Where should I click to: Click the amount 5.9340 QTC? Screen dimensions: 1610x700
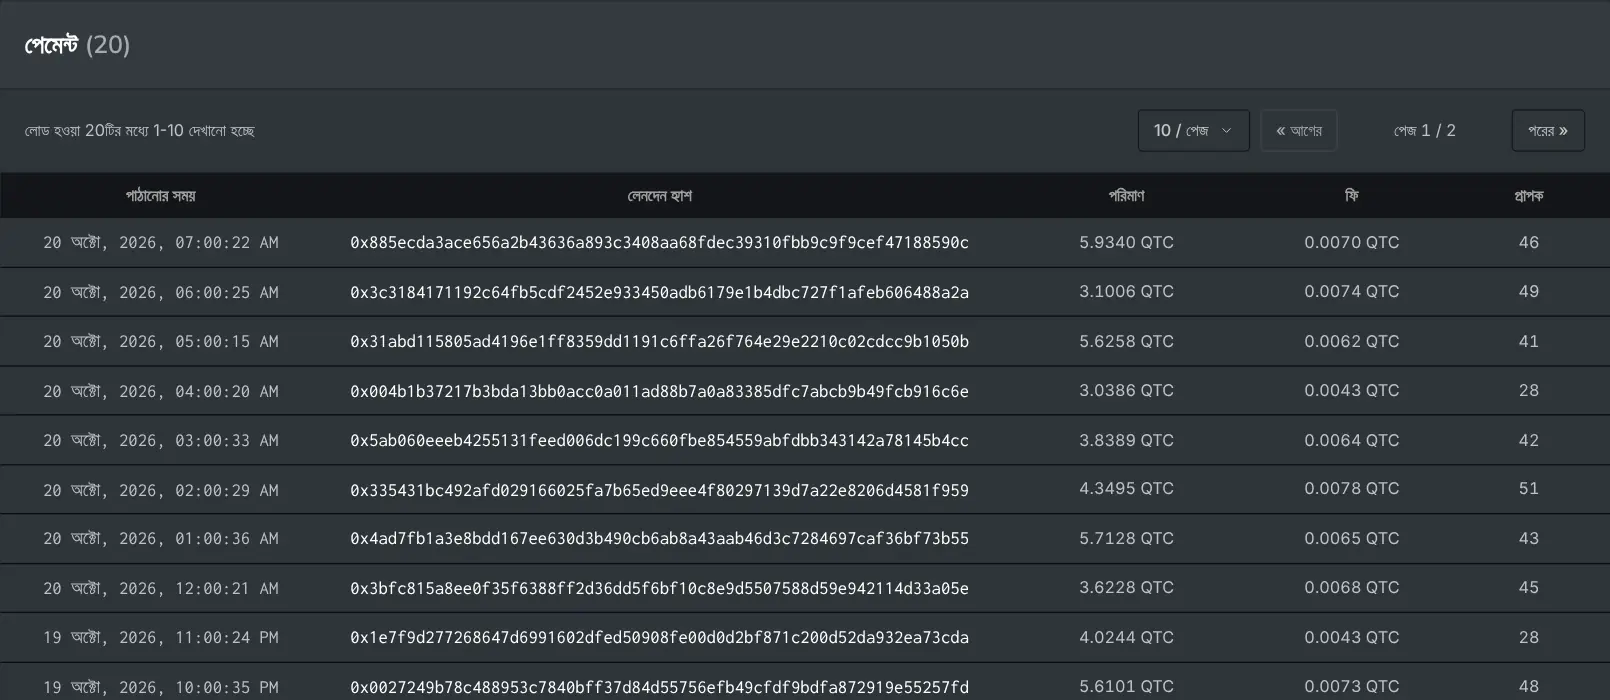(x=1127, y=242)
